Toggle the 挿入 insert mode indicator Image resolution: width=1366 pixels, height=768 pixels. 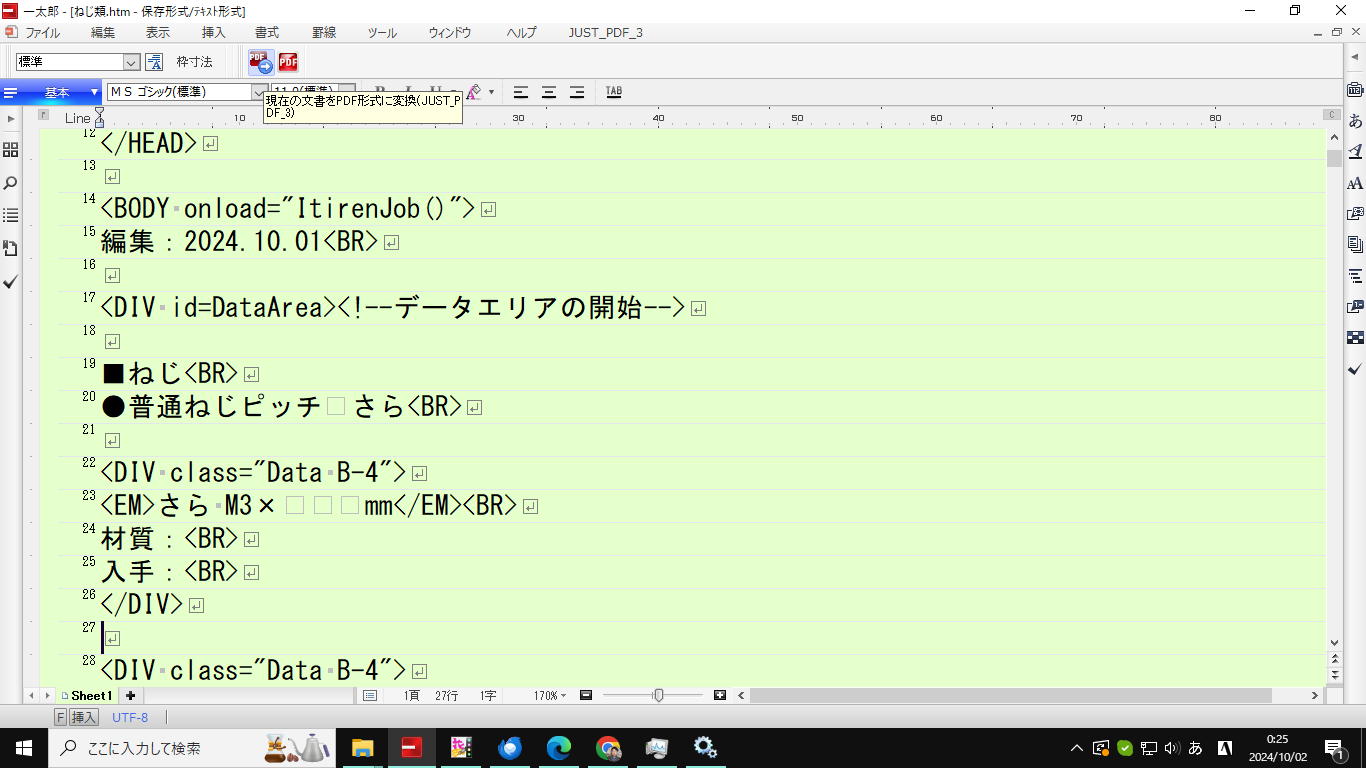[84, 717]
